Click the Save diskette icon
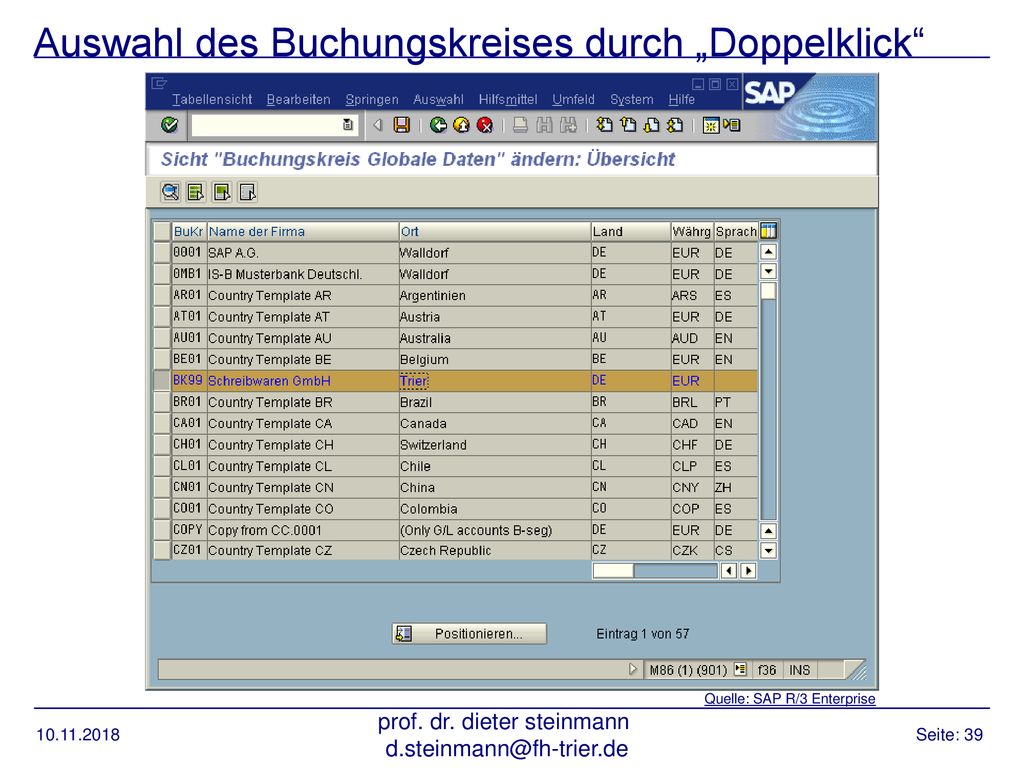1024x768 pixels. [401, 124]
